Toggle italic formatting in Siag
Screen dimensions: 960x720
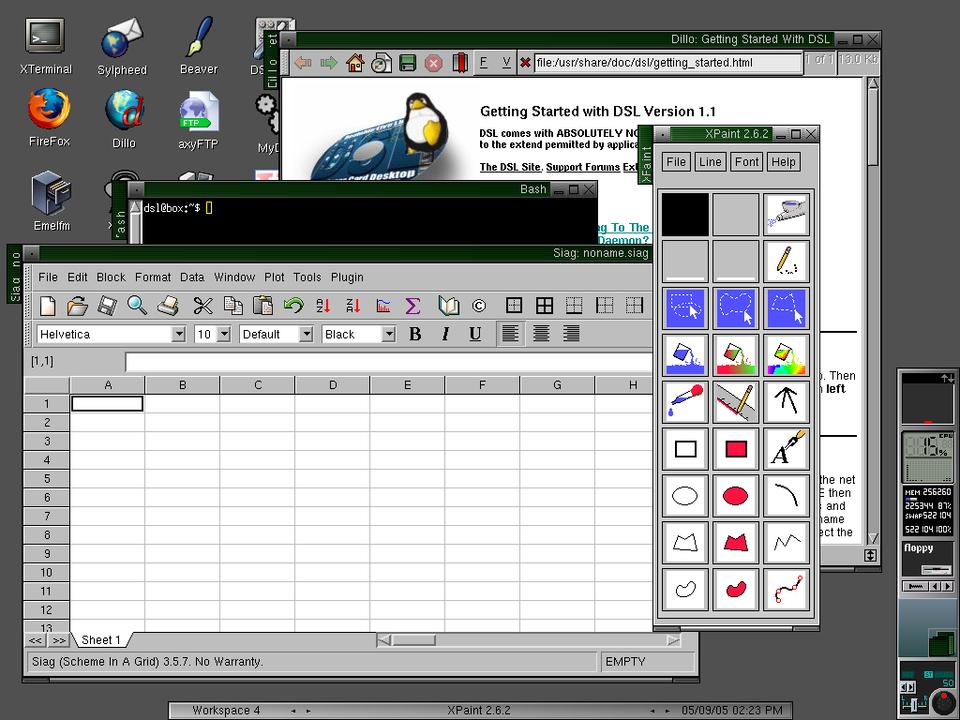pos(445,334)
